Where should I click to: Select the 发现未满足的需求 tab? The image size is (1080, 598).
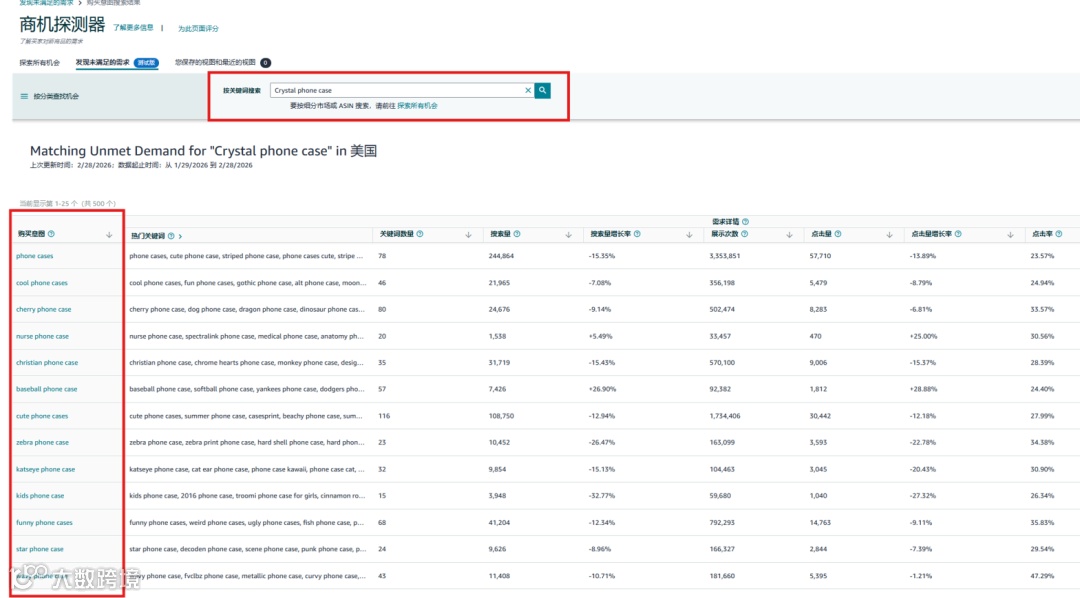102,63
